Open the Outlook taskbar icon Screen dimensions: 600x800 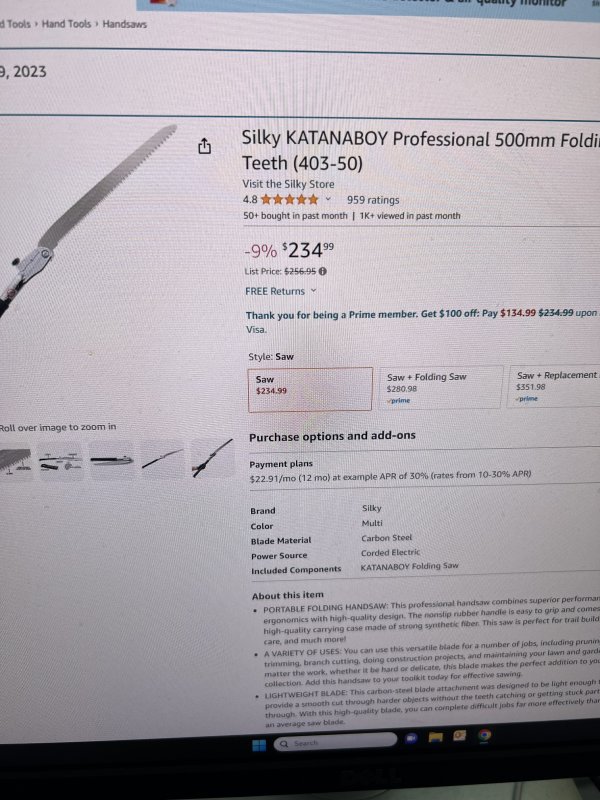coord(460,736)
